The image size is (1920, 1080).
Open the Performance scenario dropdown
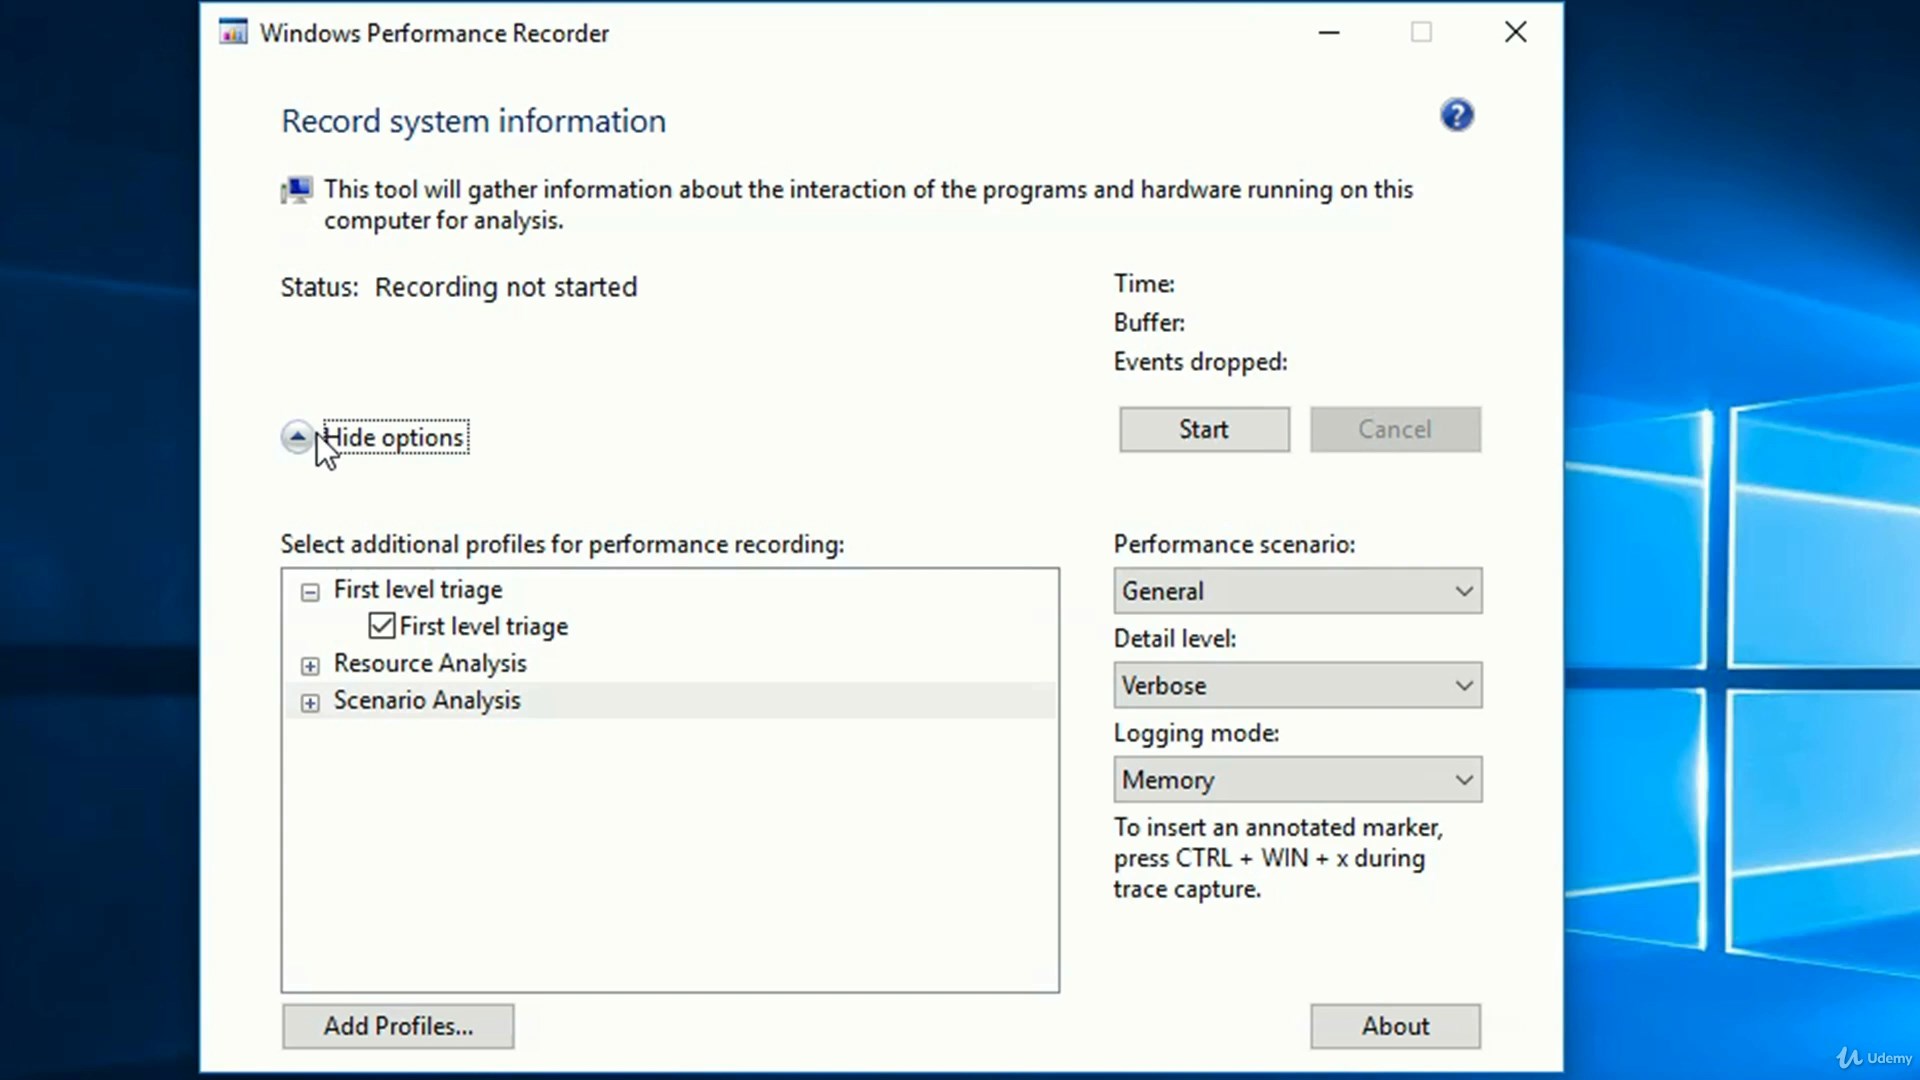coord(1298,591)
